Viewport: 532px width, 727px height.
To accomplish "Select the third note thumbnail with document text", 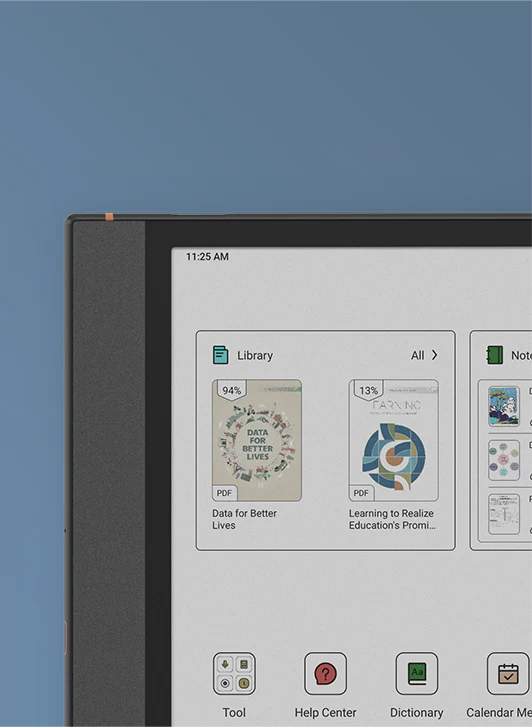I will (504, 514).
